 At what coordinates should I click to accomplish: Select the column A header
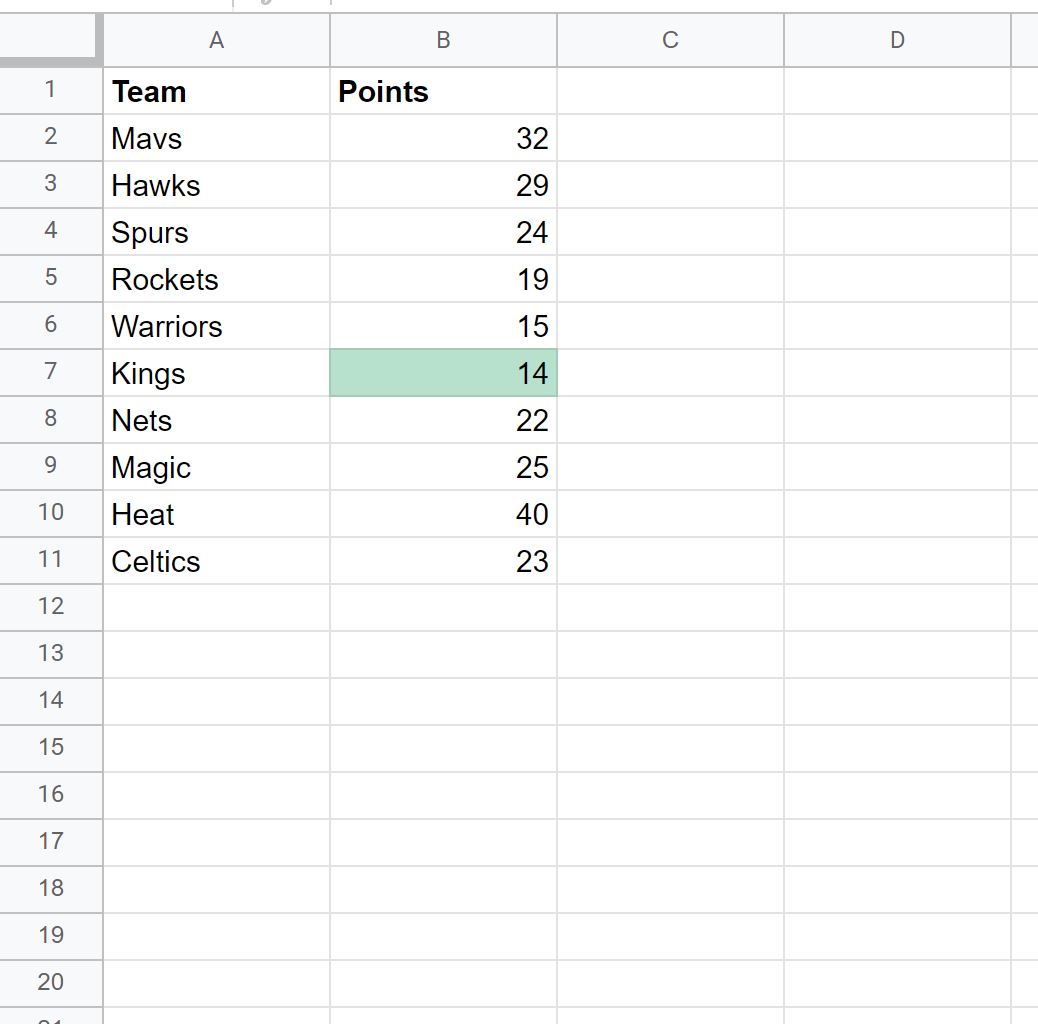(x=216, y=40)
